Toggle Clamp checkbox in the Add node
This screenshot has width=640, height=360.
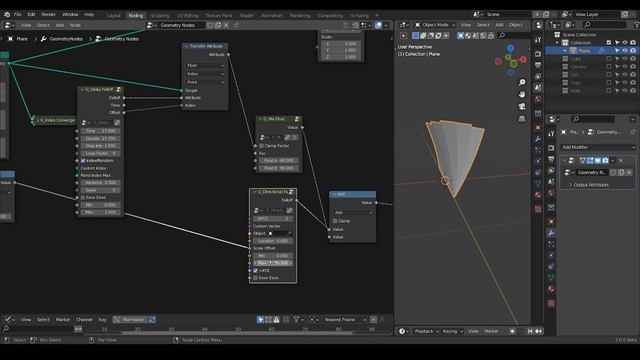point(335,221)
